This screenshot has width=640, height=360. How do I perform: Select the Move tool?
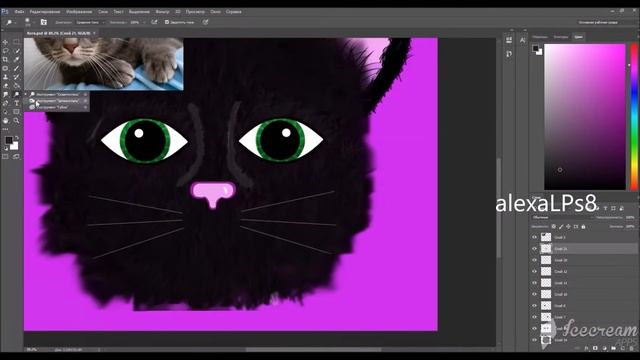click(5, 42)
